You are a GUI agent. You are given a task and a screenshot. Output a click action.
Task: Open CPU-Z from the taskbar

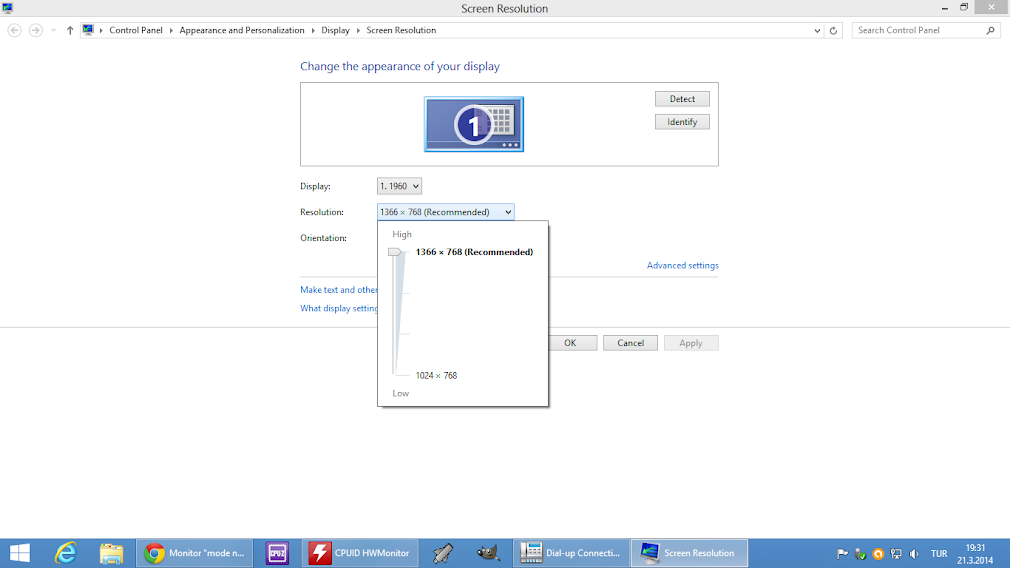coord(278,553)
